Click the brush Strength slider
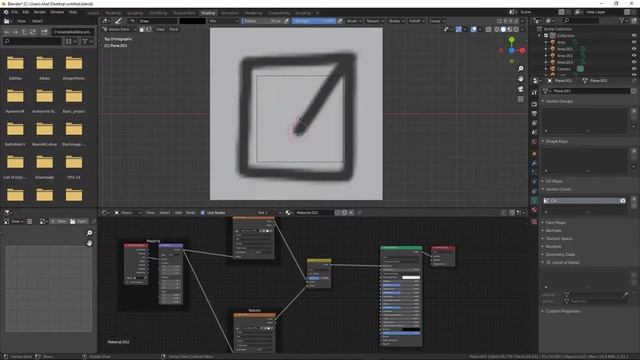Viewport: 640px width, 360px height. pyautogui.click(x=314, y=21)
